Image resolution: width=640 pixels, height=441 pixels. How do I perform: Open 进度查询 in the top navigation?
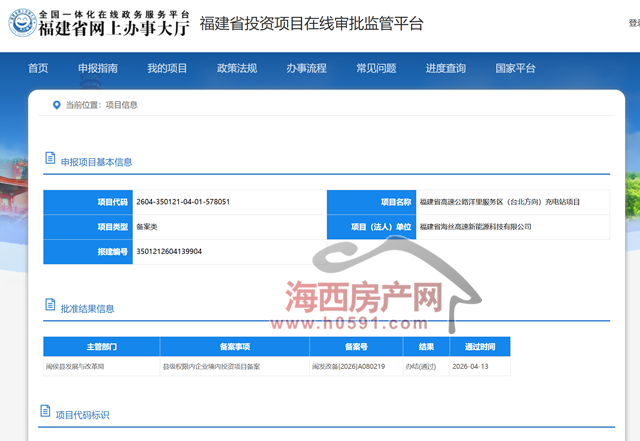[x=446, y=68]
